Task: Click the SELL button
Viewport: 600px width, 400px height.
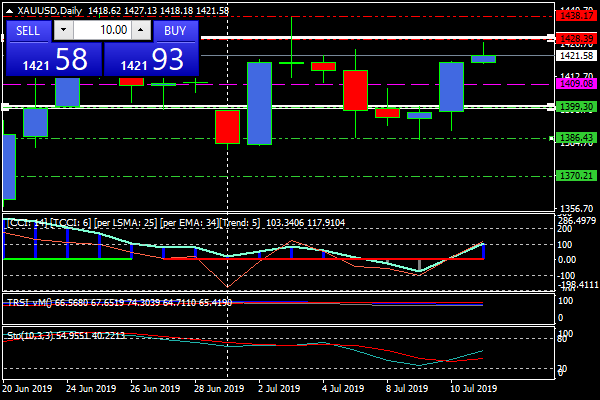Action: 29,31
